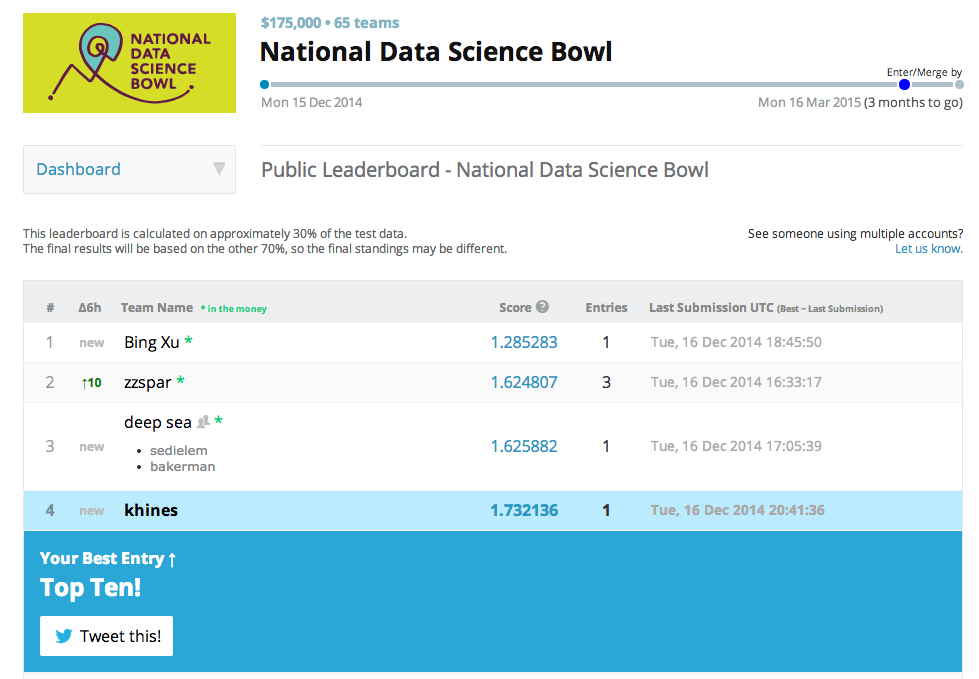Click the Enter/Merge by deadline marker
Screen dimensions: 979x679
click(904, 84)
